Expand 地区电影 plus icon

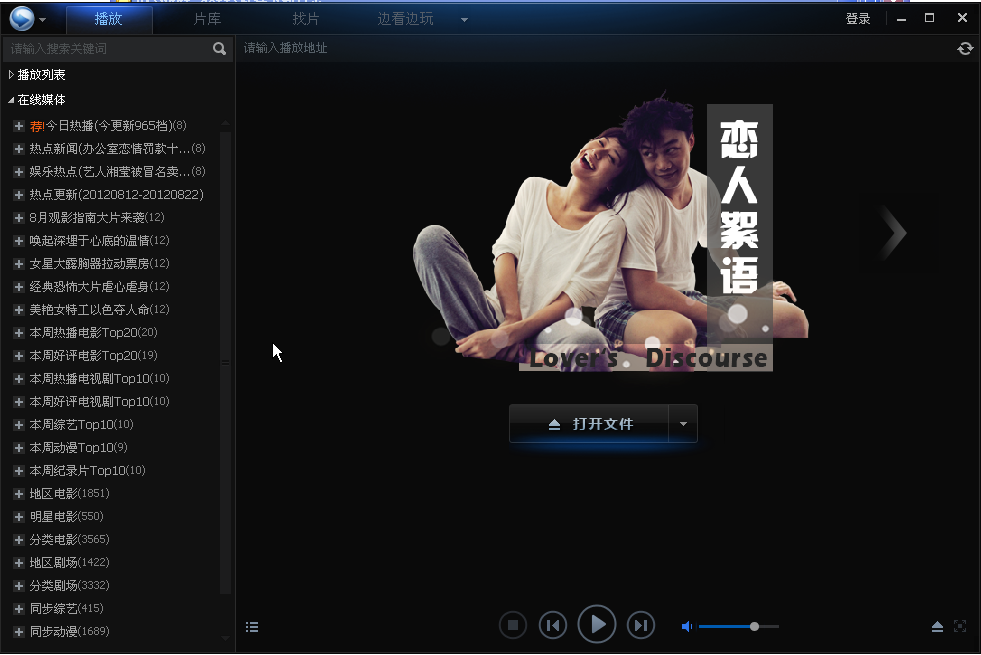tap(19, 494)
